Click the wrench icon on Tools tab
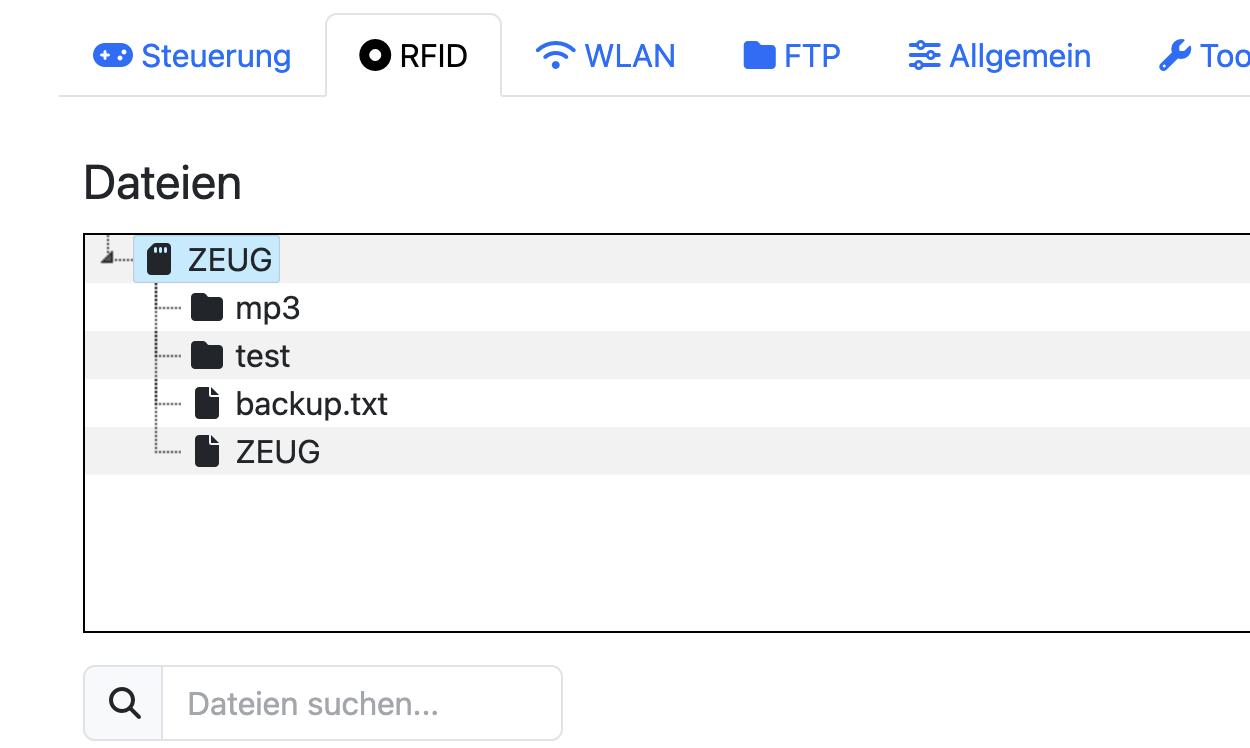Viewport: 1250px width, 748px height. [1175, 56]
